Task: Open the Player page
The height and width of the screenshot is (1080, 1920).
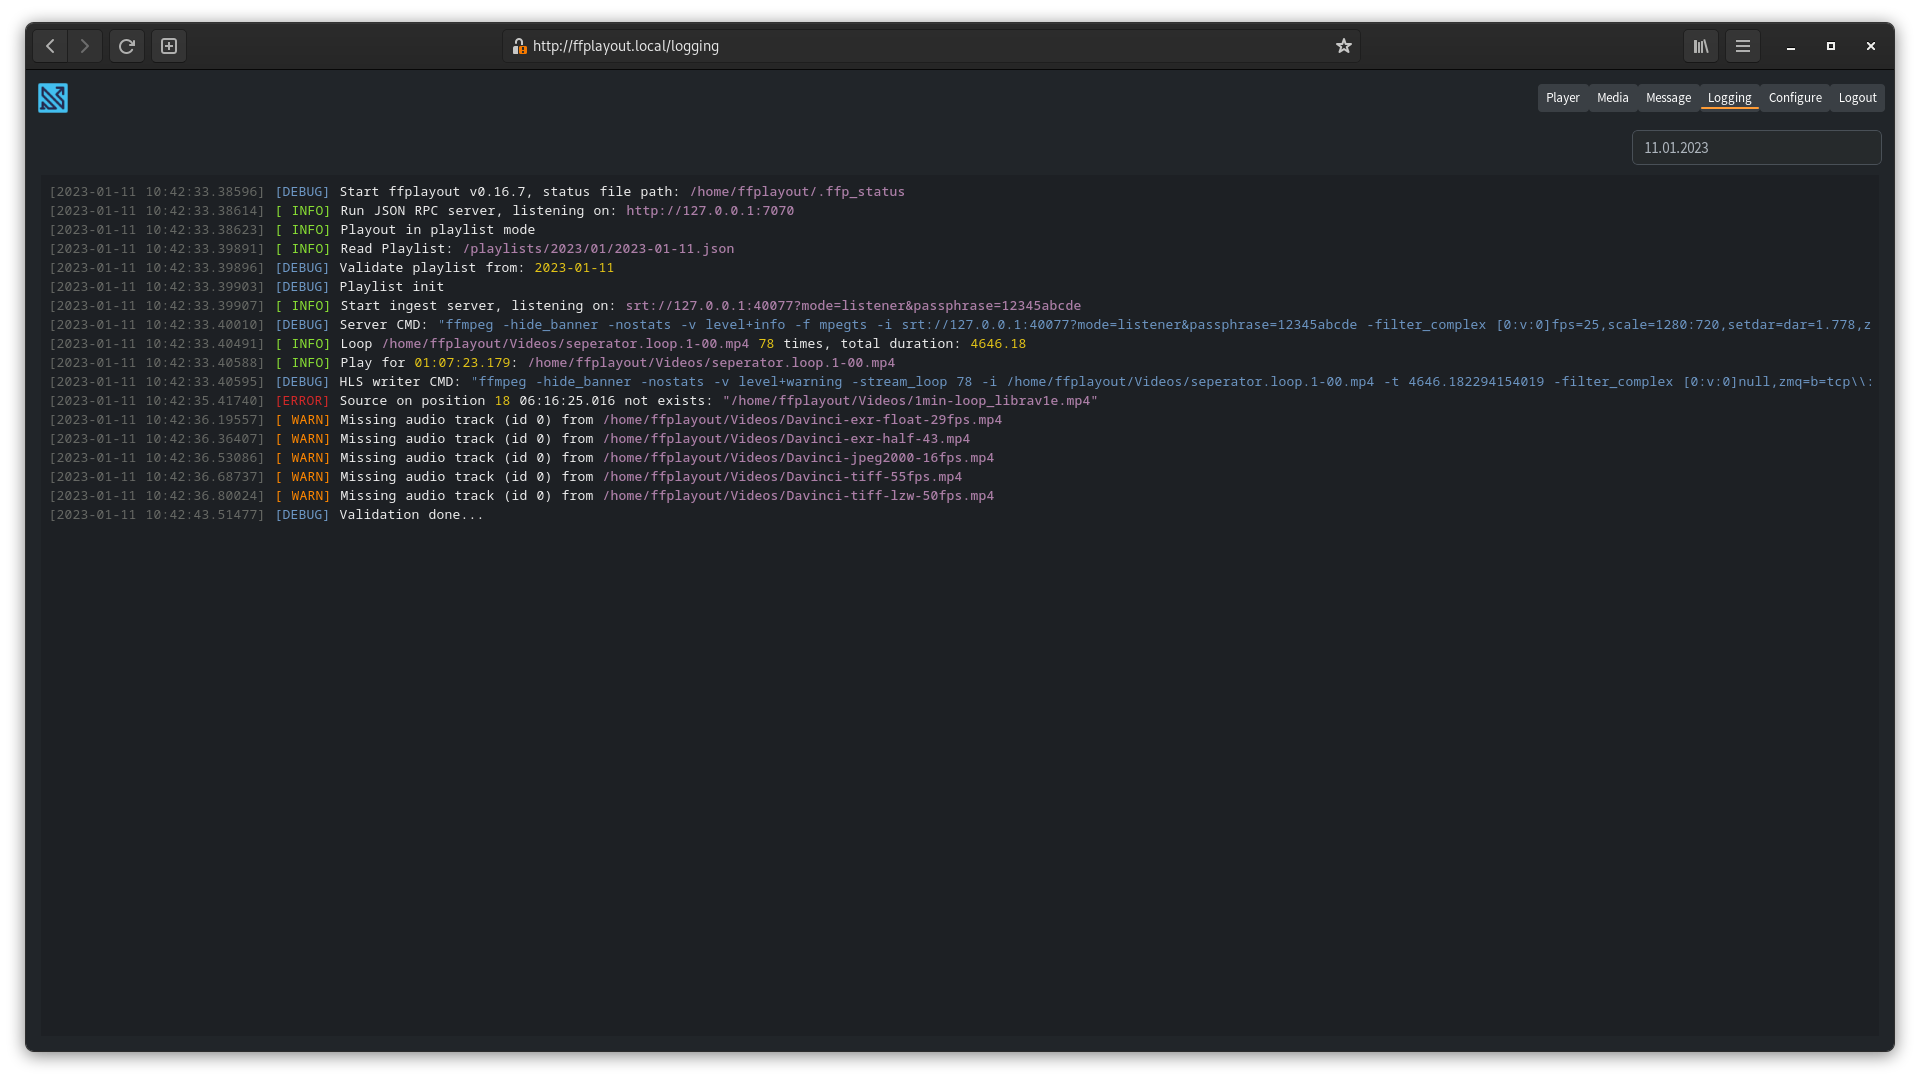Action: click(x=1563, y=98)
